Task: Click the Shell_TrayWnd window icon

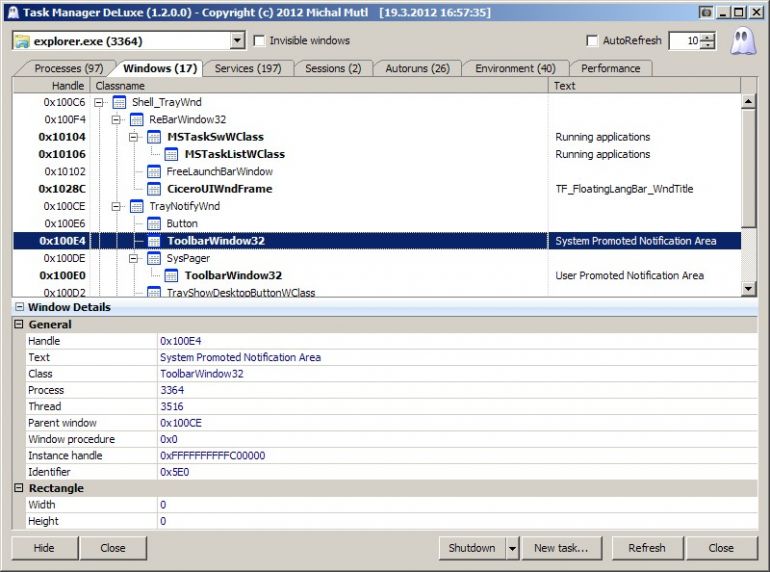Action: pos(119,102)
